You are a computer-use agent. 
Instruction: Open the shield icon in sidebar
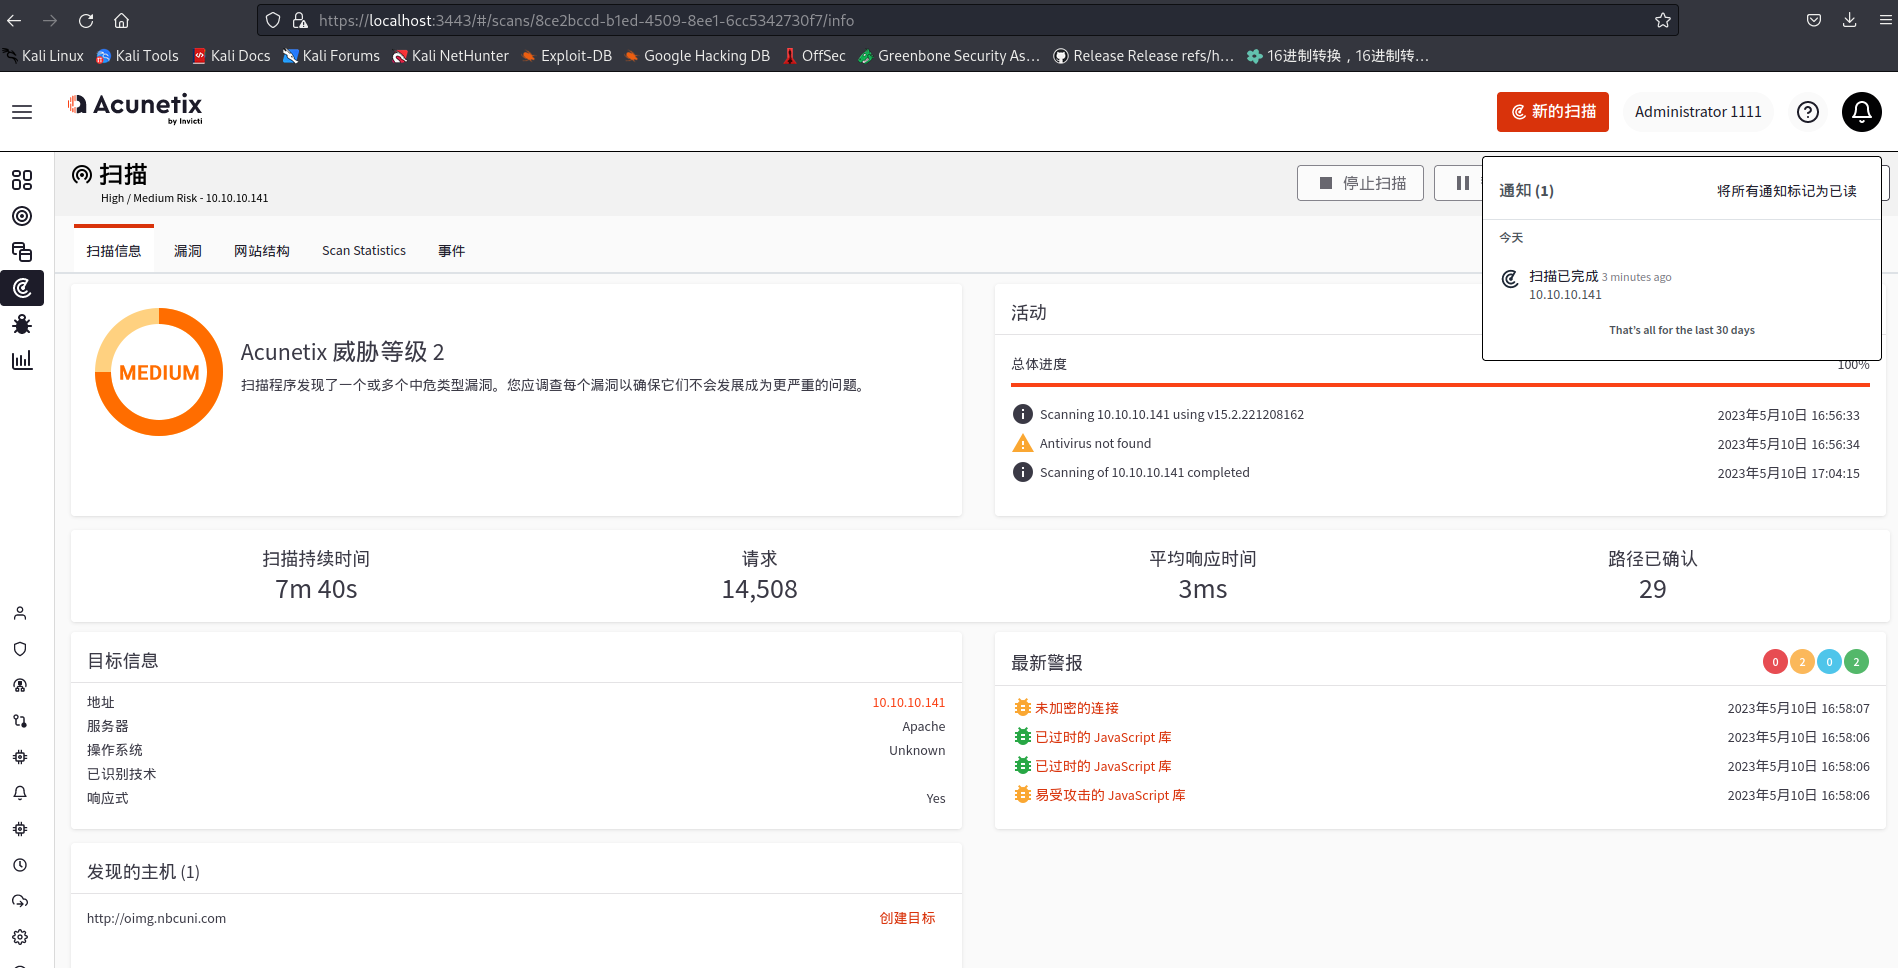pyautogui.click(x=20, y=649)
